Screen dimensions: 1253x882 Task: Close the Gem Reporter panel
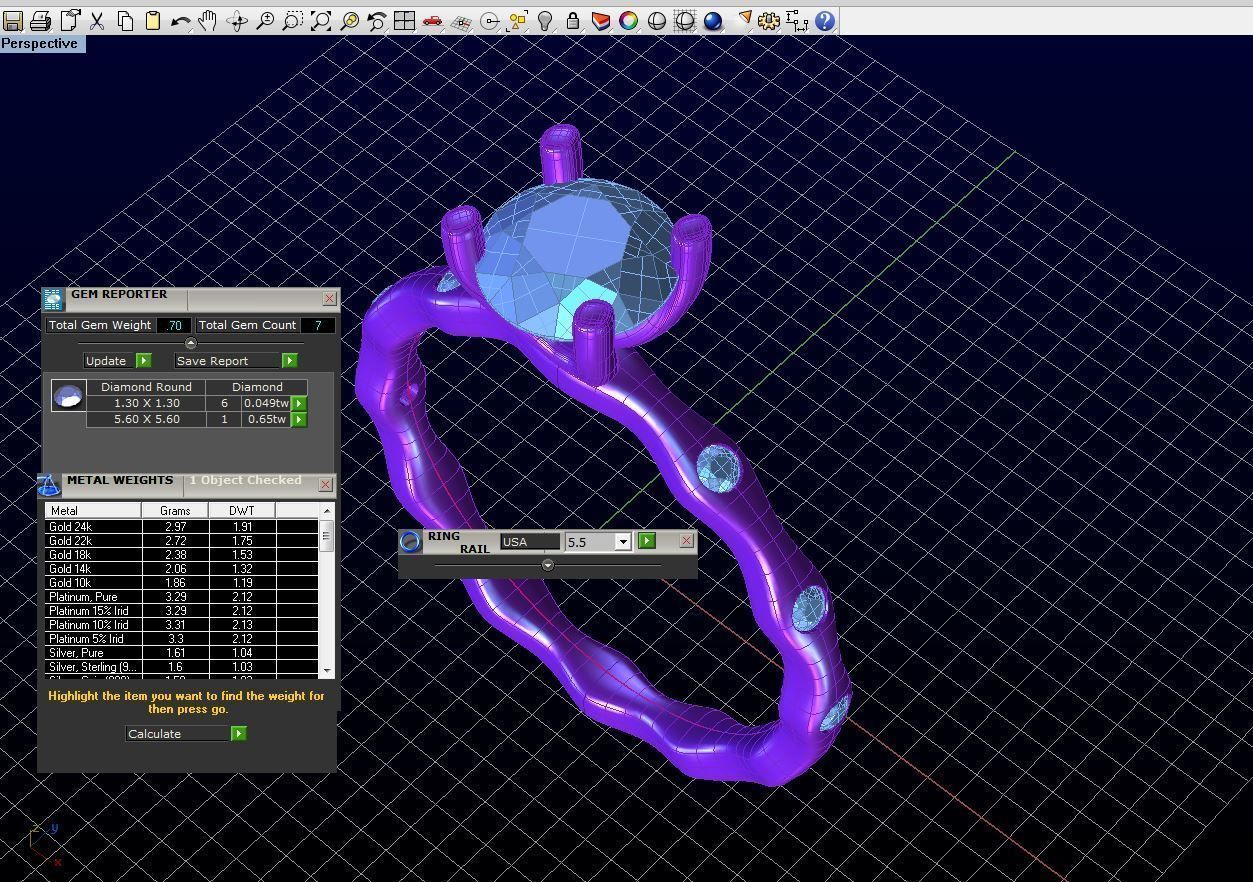pos(329,299)
